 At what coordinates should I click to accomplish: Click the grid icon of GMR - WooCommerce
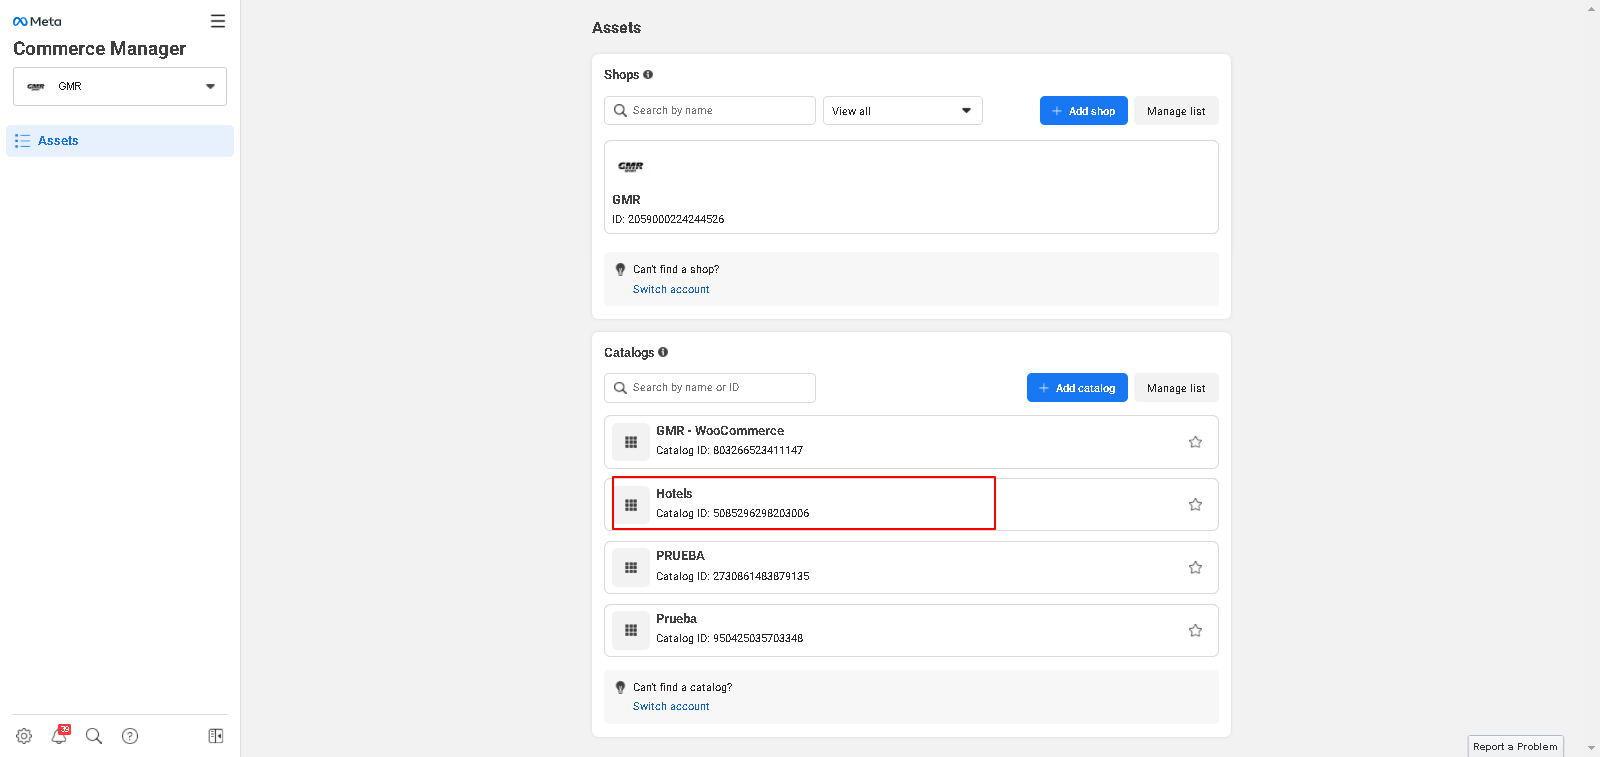631,442
